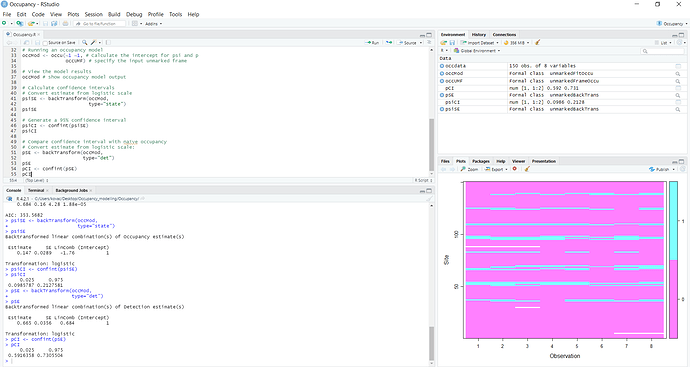The height and width of the screenshot is (367, 690).
Task: Maximize the Environment pane
Action: [x=681, y=35]
